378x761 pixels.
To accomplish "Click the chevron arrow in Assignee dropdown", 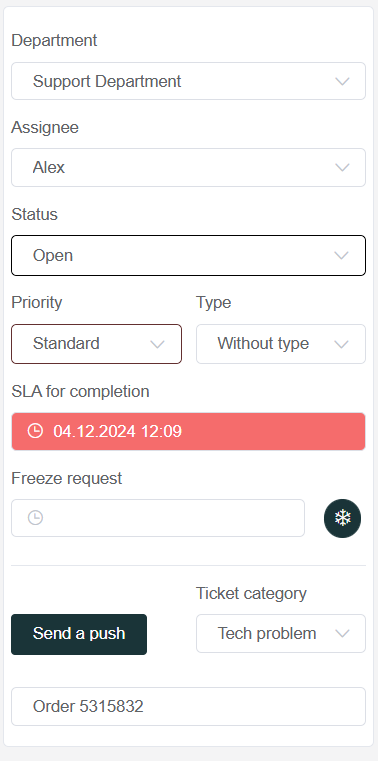I will coord(342,168).
